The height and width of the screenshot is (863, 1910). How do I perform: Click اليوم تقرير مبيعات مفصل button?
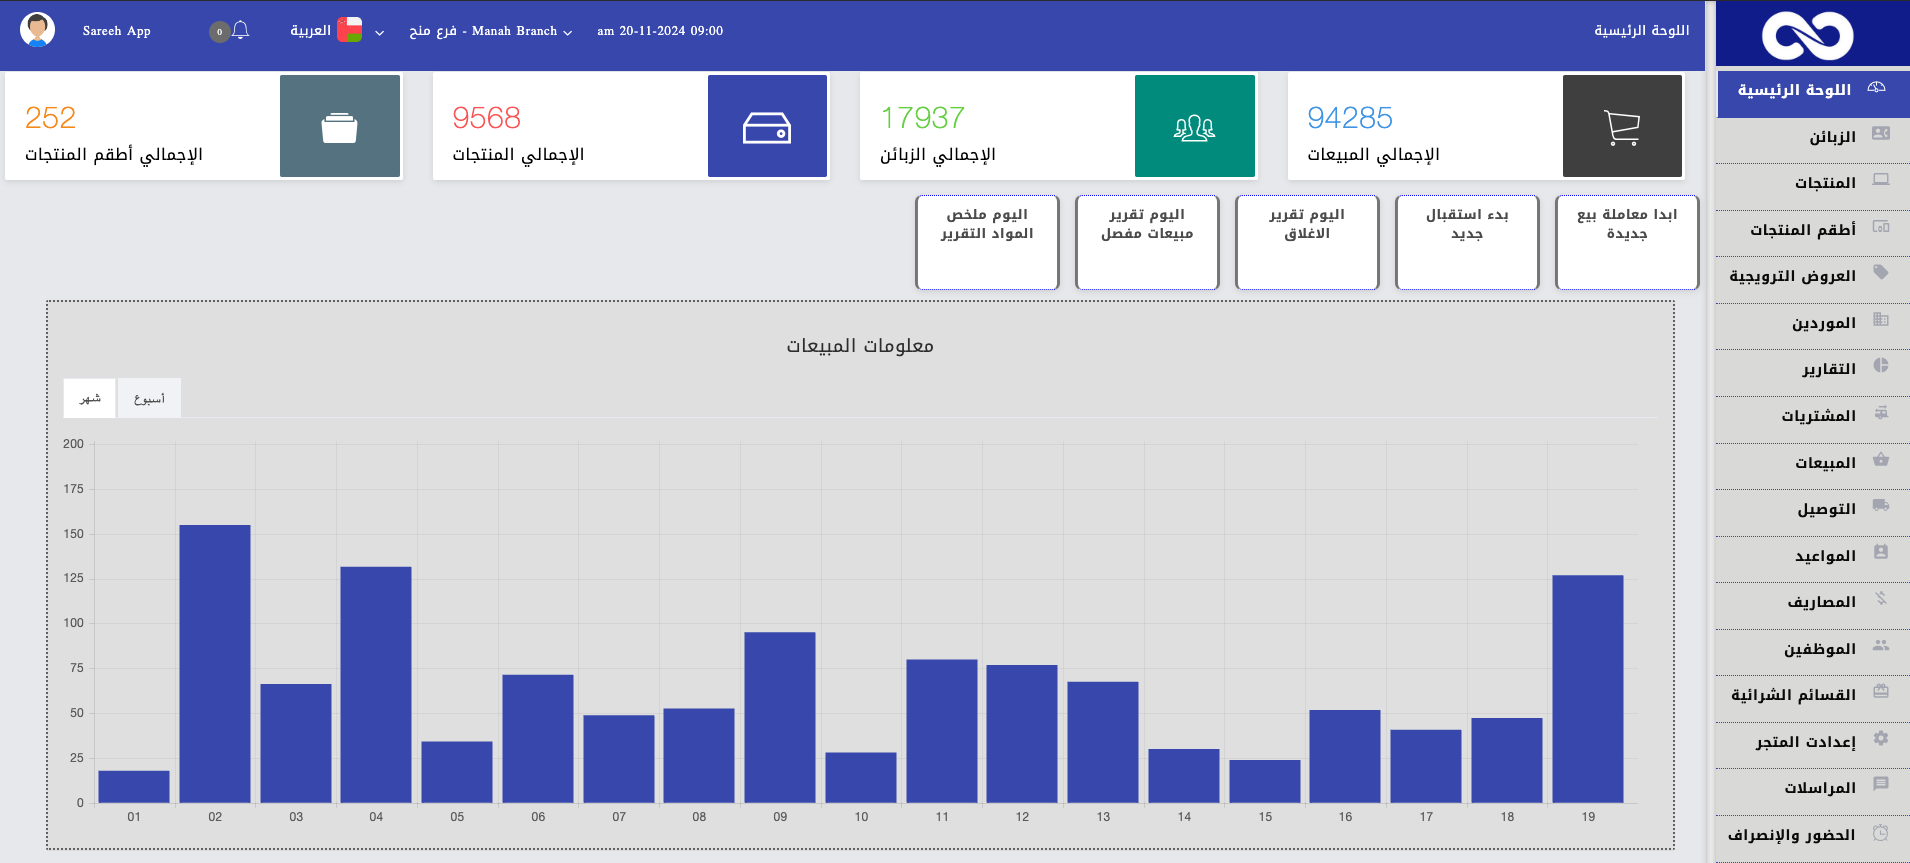1147,242
